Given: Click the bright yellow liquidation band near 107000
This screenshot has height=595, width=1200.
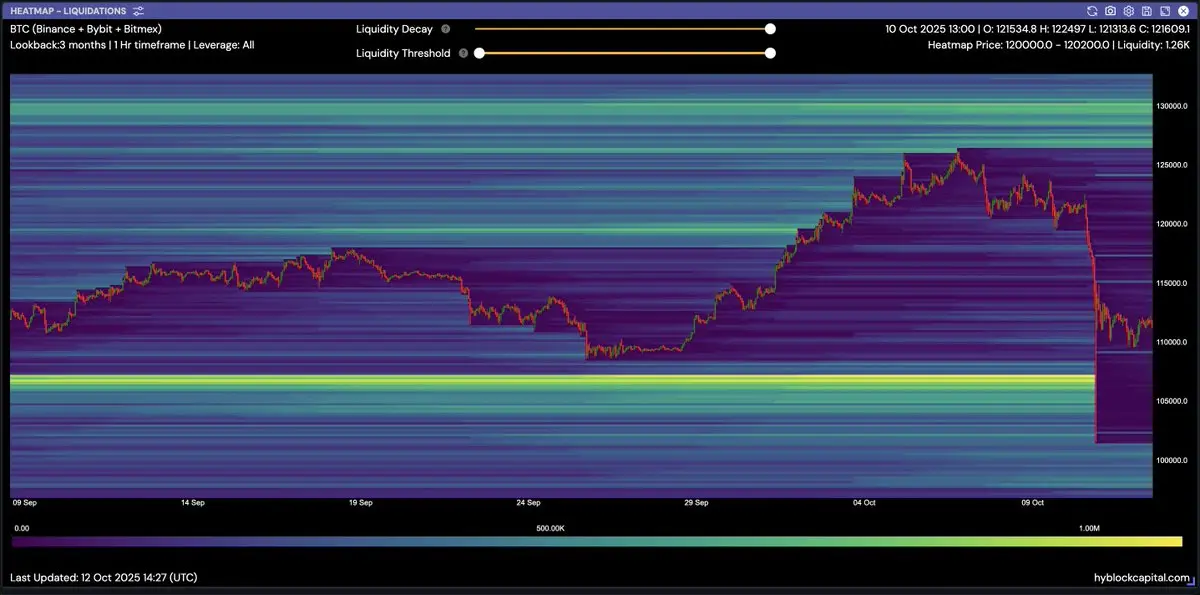Looking at the screenshot, I should coord(552,380).
